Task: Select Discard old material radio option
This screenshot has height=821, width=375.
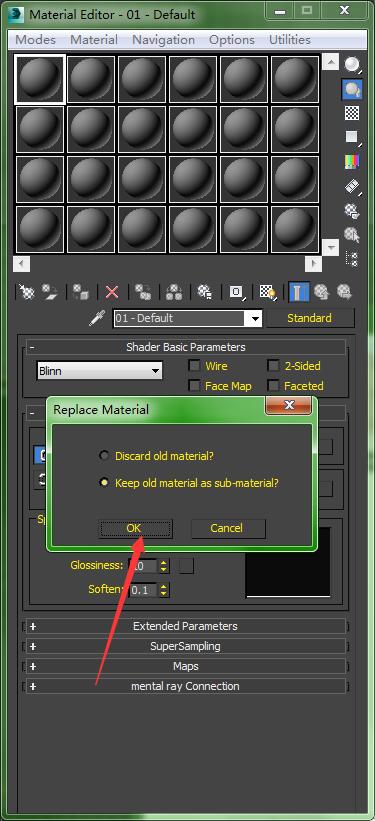Action: pyautogui.click(x=105, y=456)
